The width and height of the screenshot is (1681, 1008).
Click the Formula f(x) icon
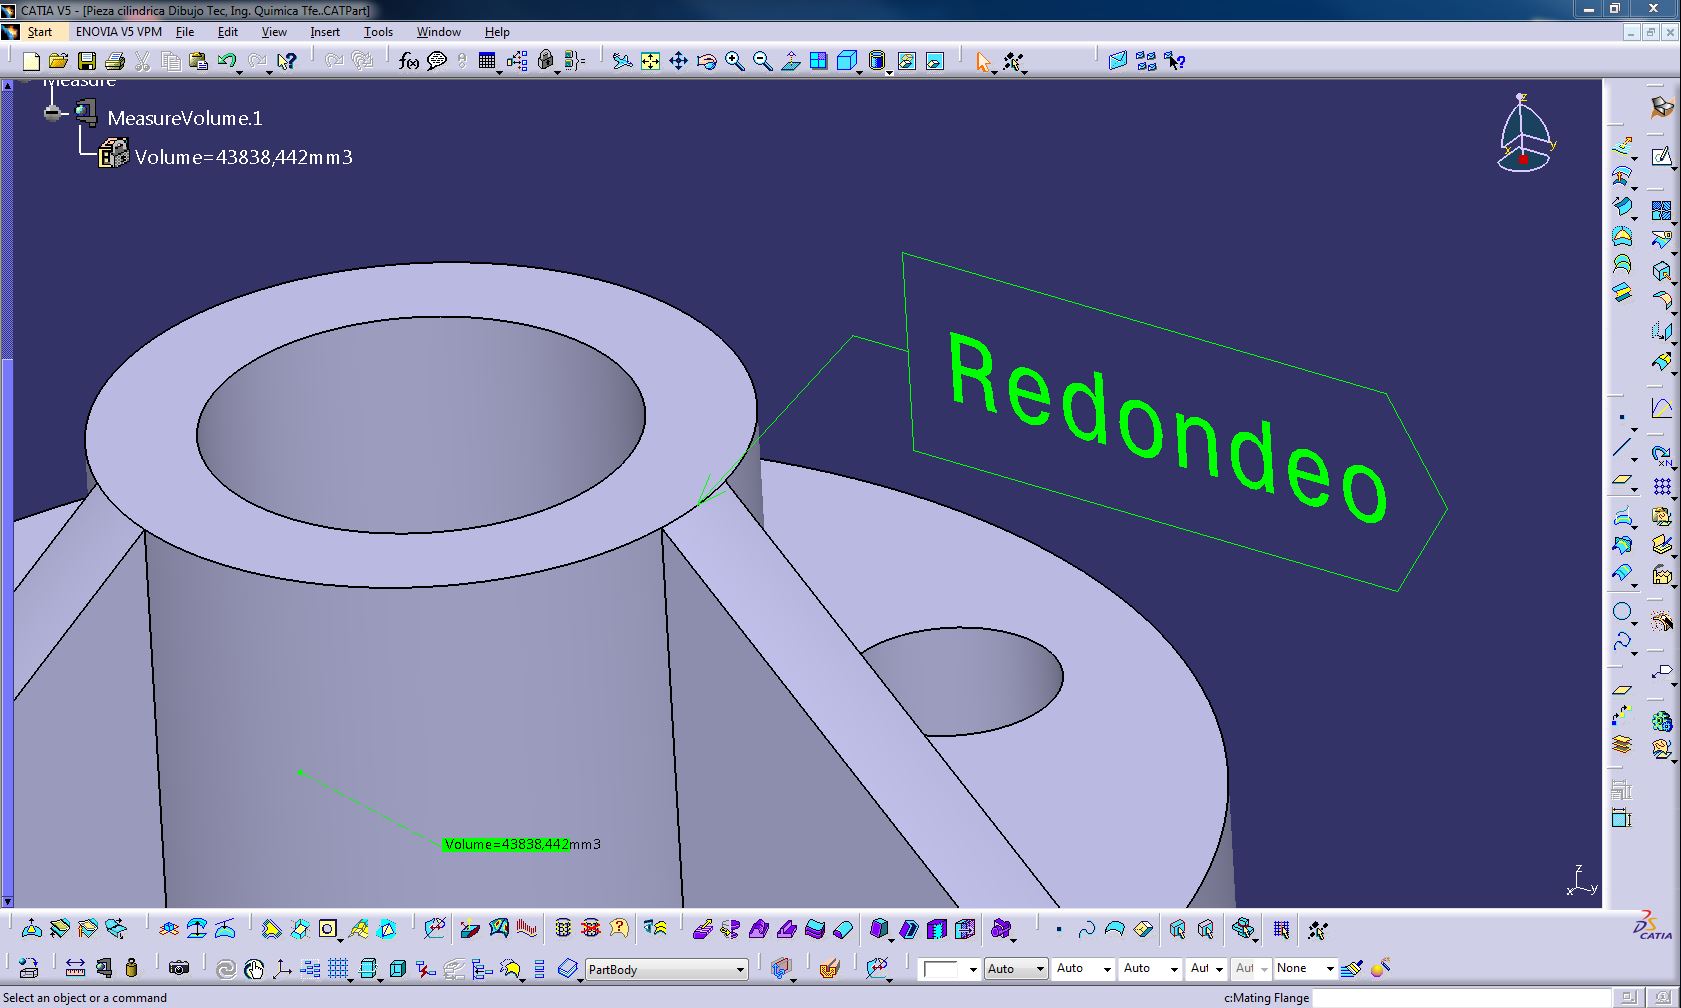click(x=408, y=62)
